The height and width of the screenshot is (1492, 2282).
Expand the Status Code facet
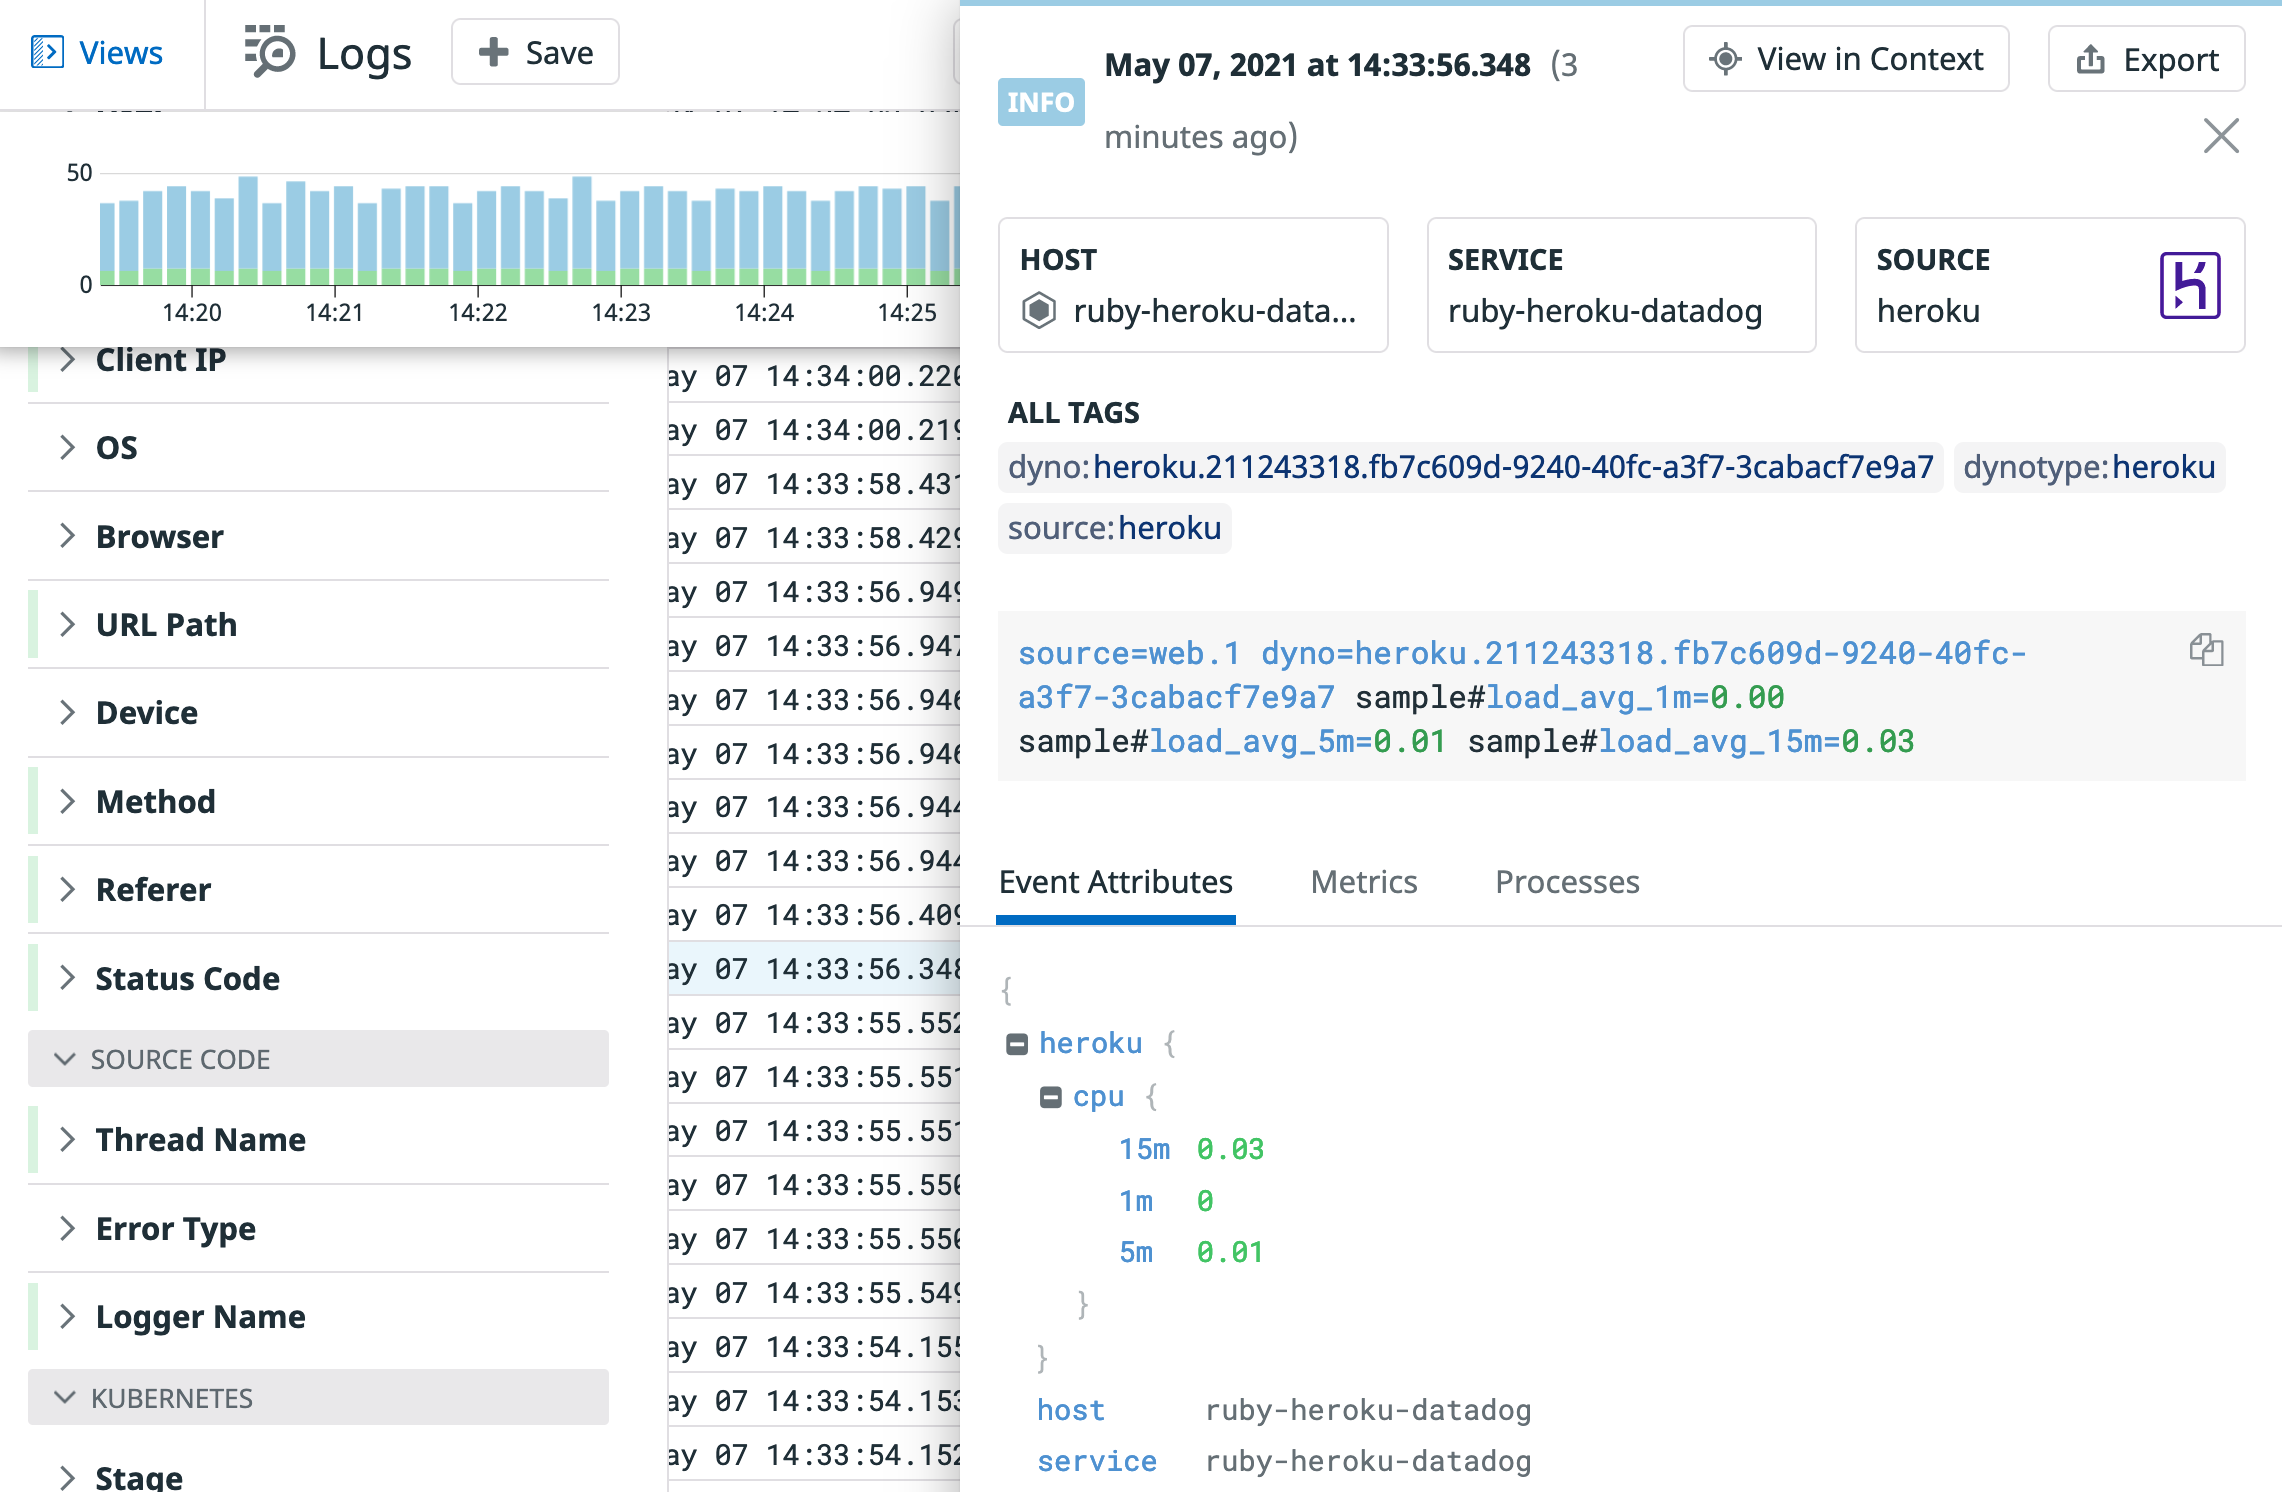click(x=67, y=978)
